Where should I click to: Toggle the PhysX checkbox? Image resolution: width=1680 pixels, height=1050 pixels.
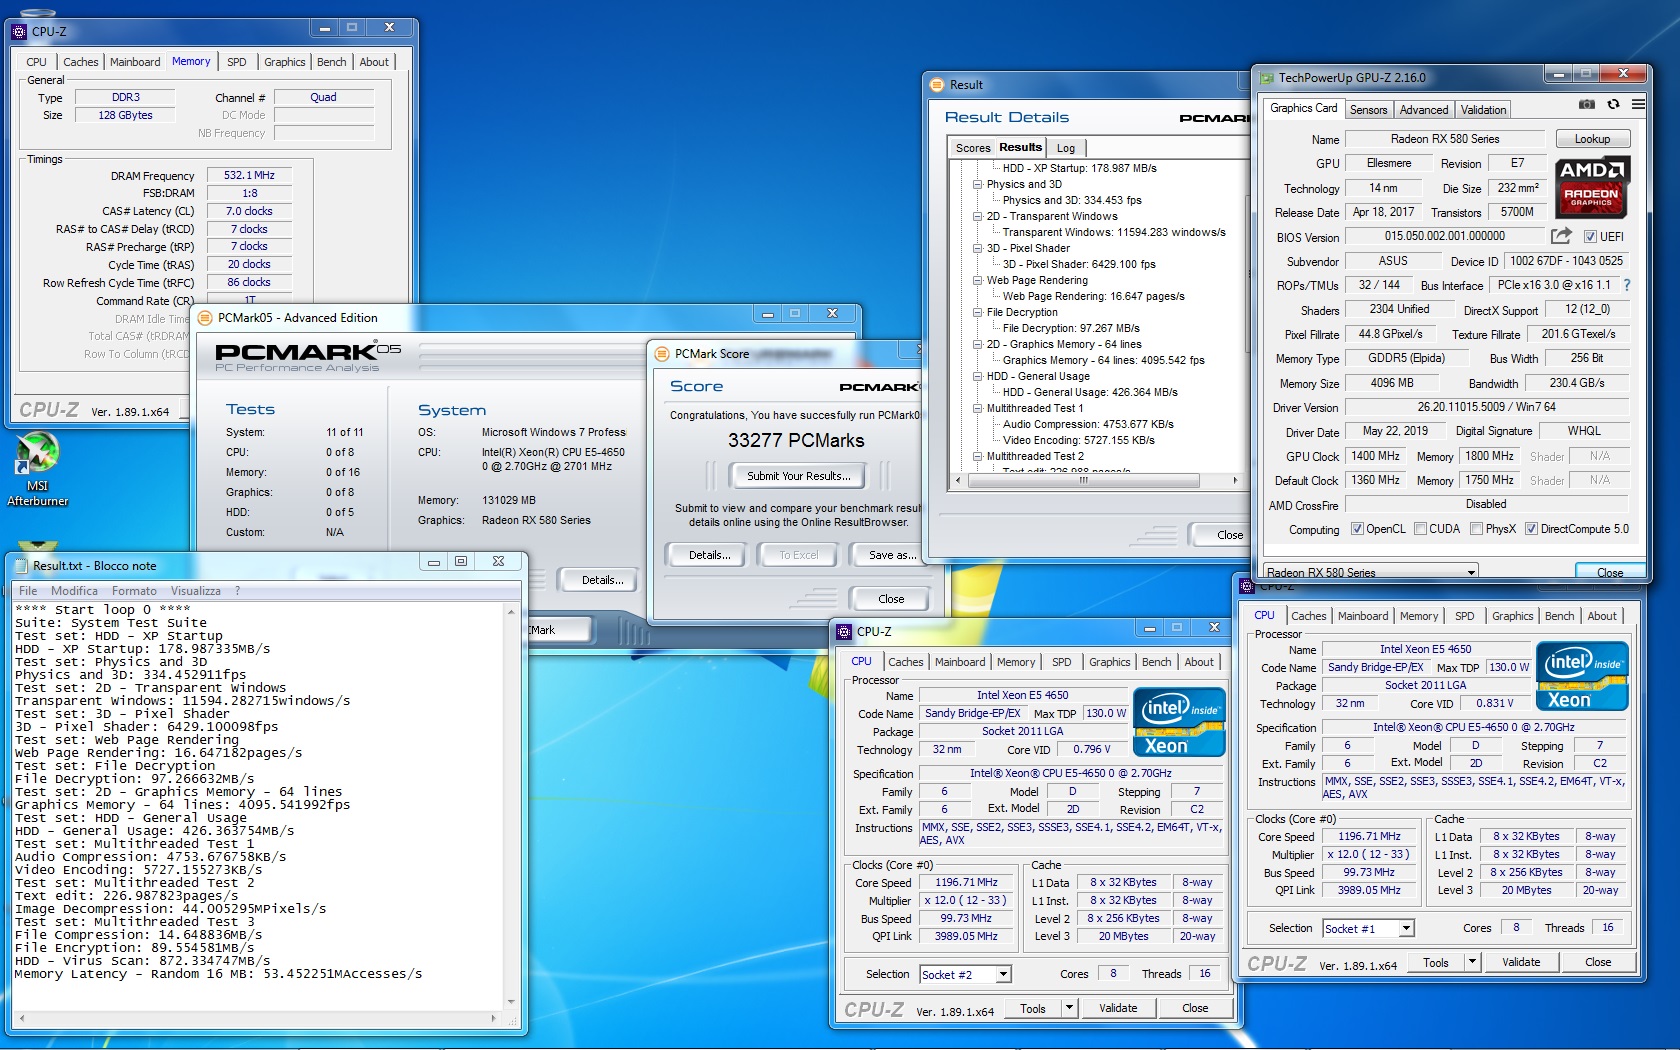click(1476, 529)
